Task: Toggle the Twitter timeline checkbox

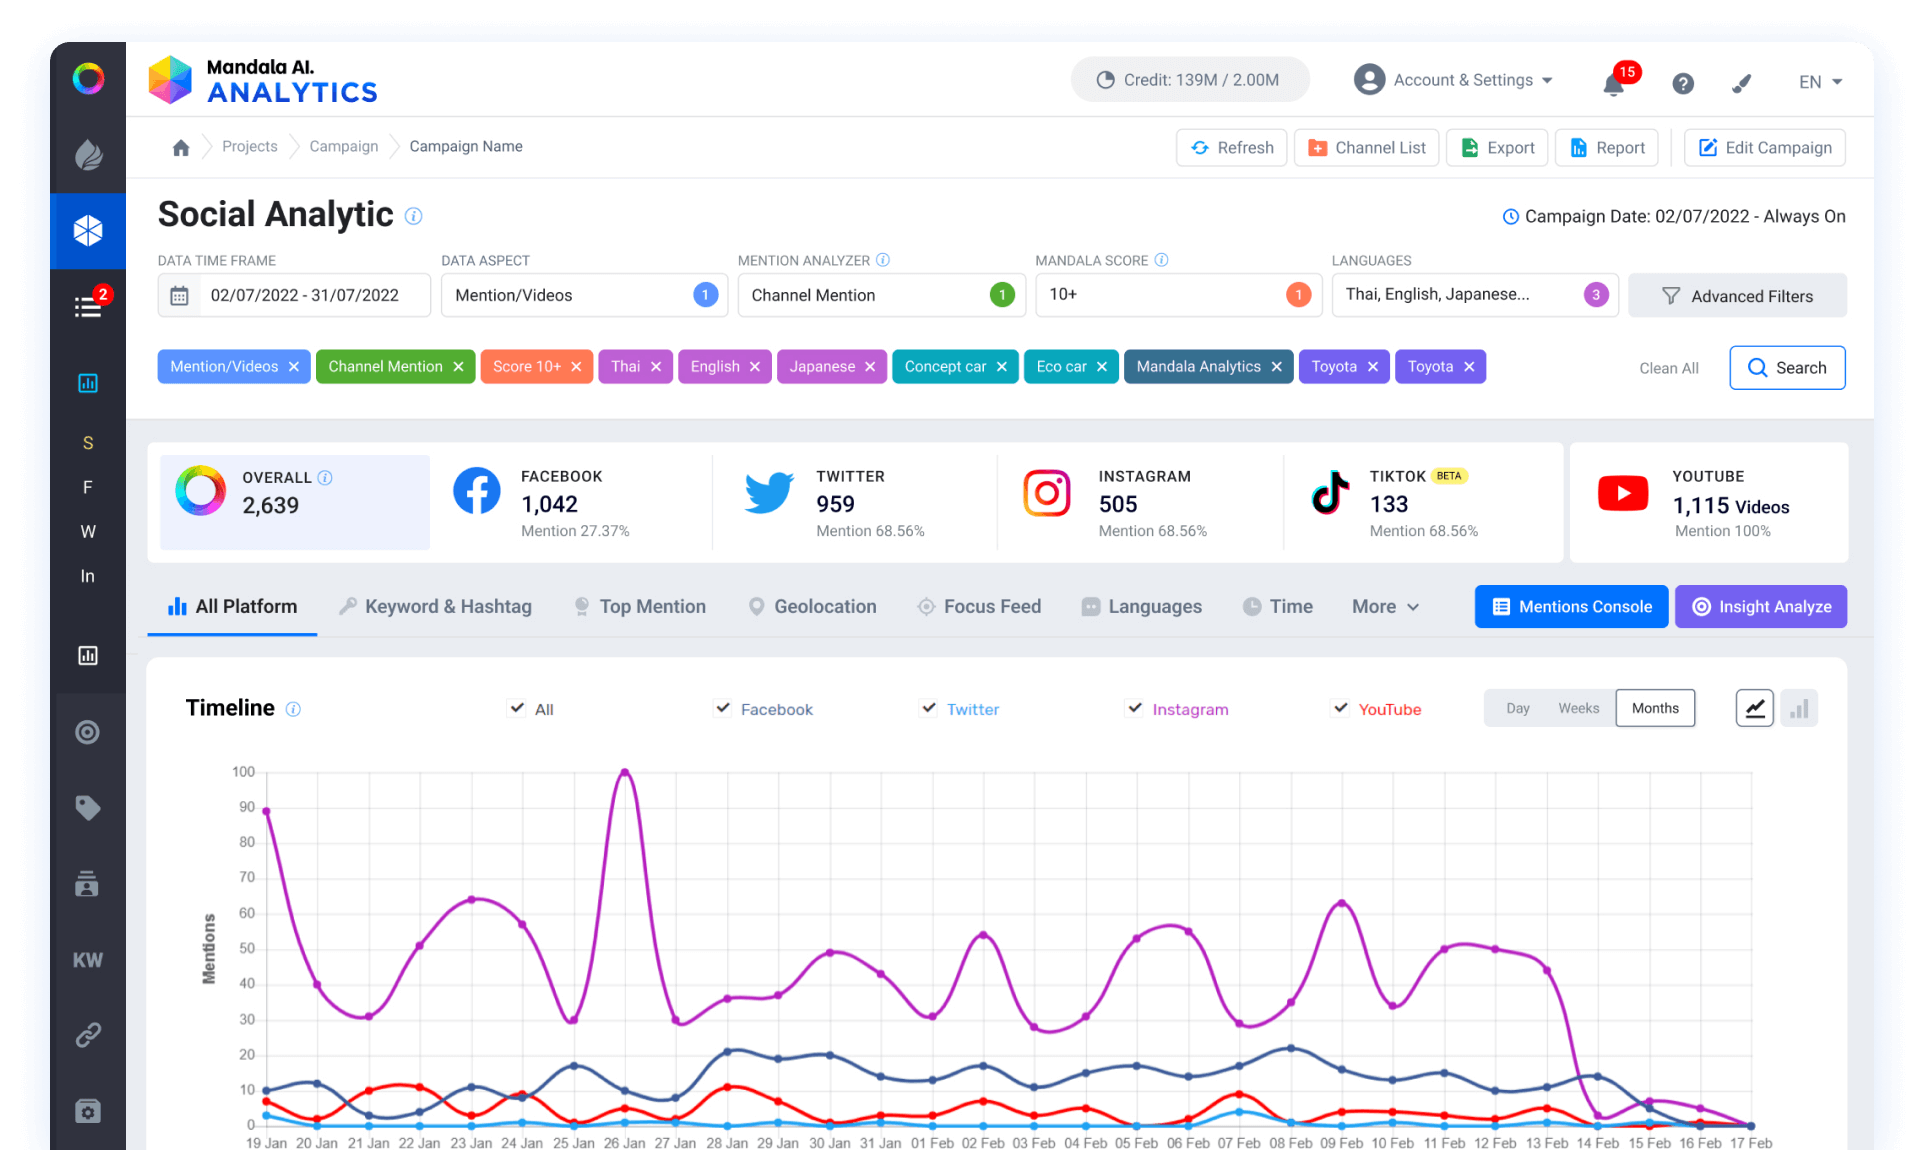Action: coord(929,708)
